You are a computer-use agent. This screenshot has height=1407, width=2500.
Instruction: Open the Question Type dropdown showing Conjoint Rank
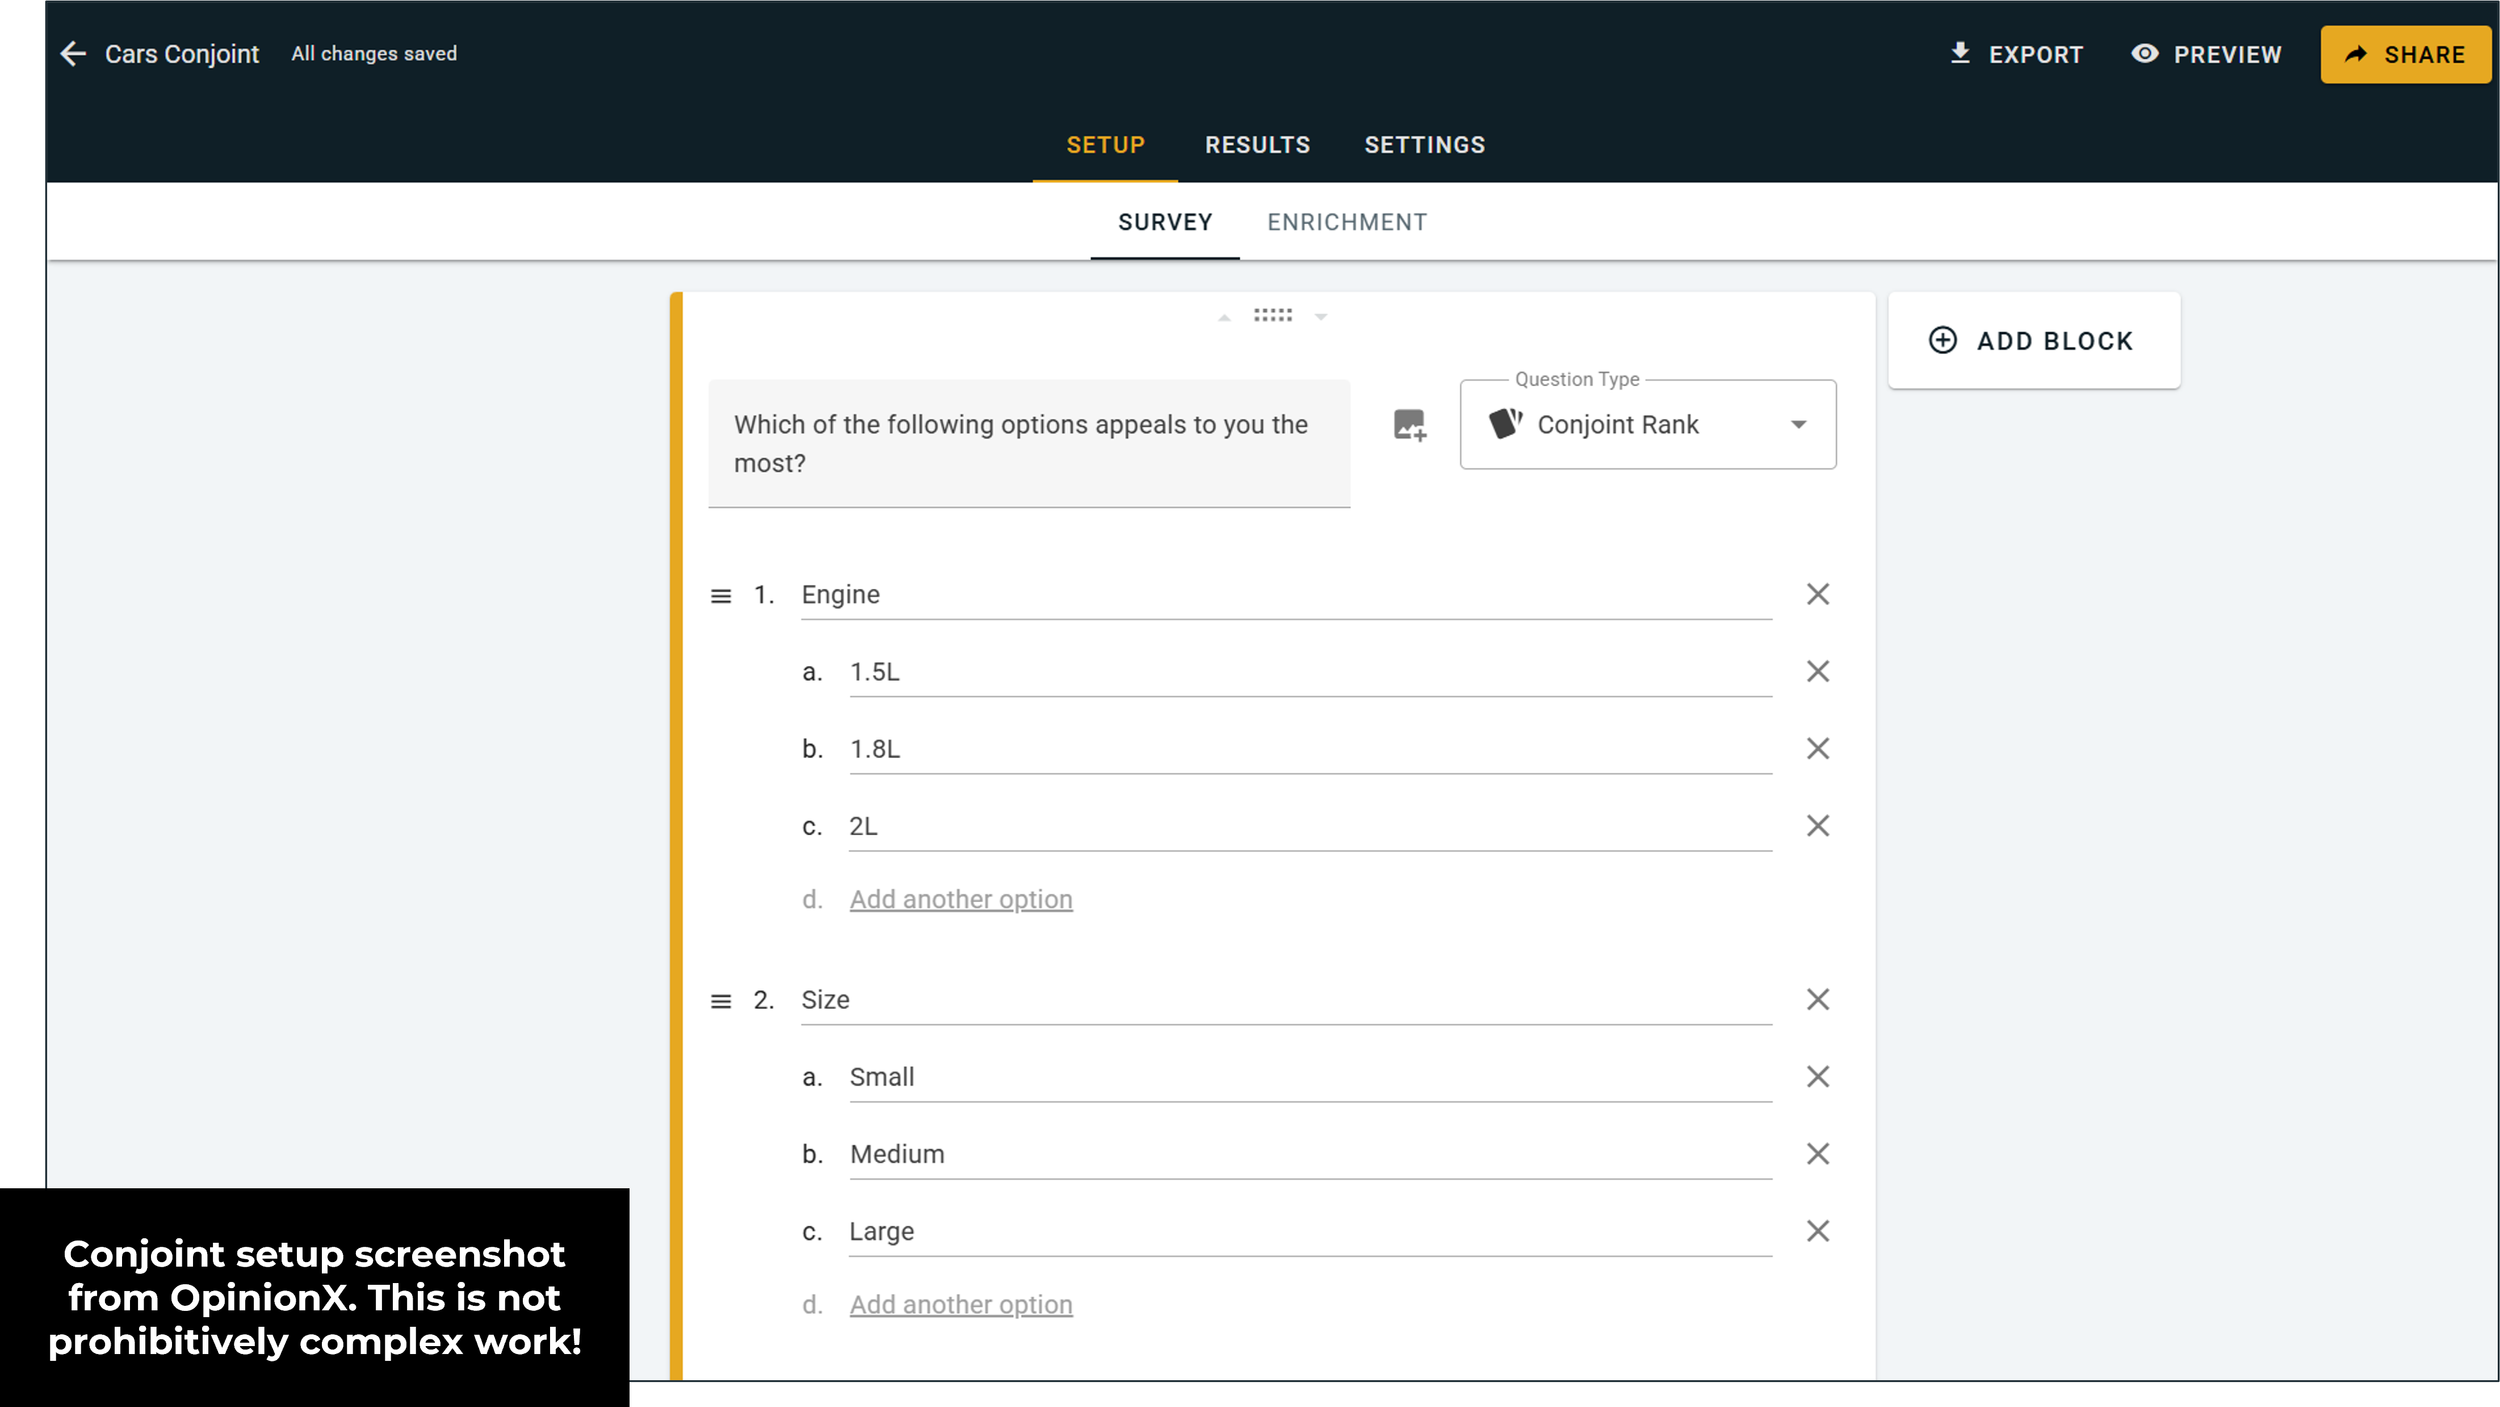[1648, 425]
